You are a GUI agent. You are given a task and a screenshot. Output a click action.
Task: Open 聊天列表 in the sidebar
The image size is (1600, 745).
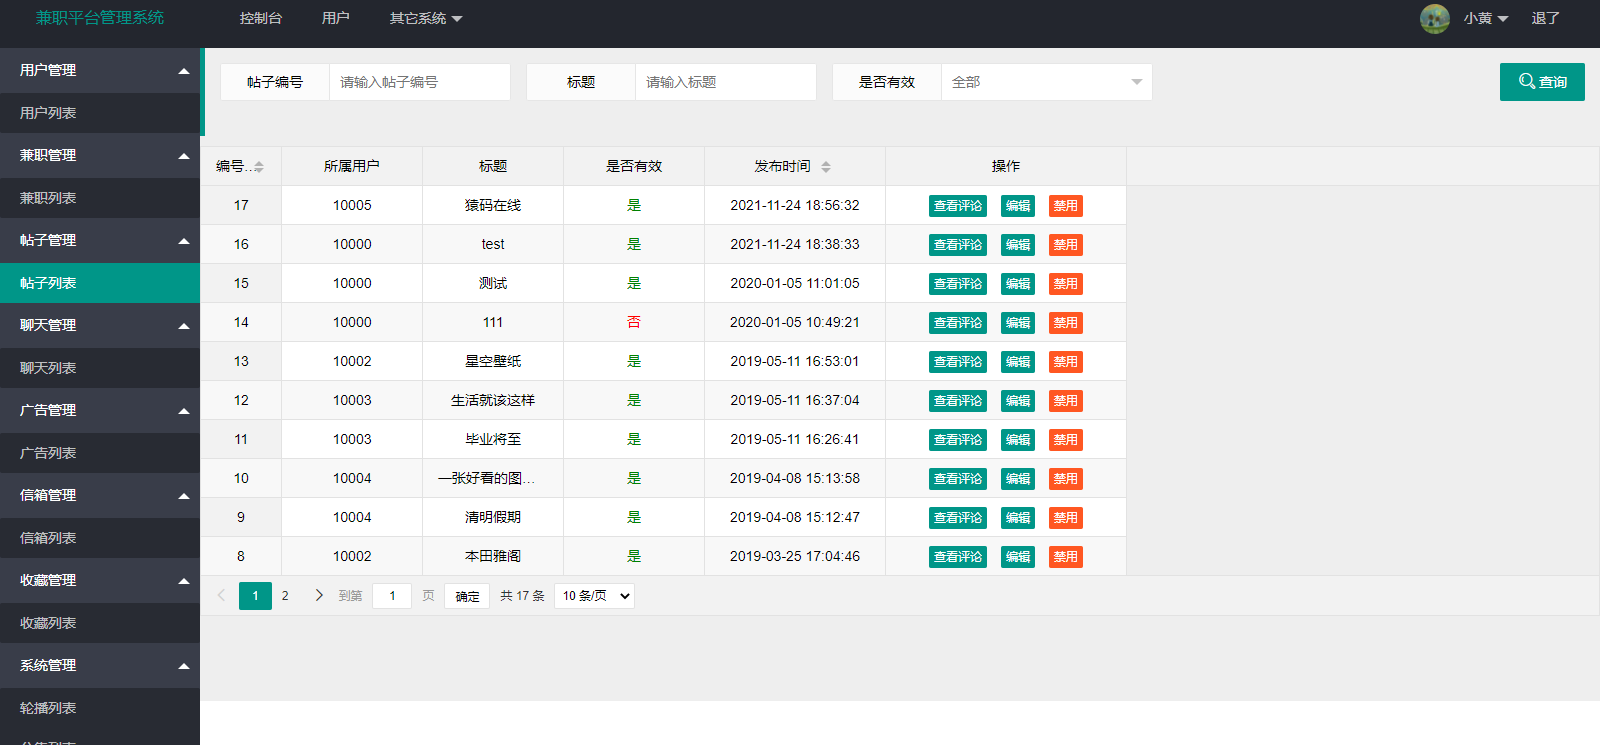[48, 368]
